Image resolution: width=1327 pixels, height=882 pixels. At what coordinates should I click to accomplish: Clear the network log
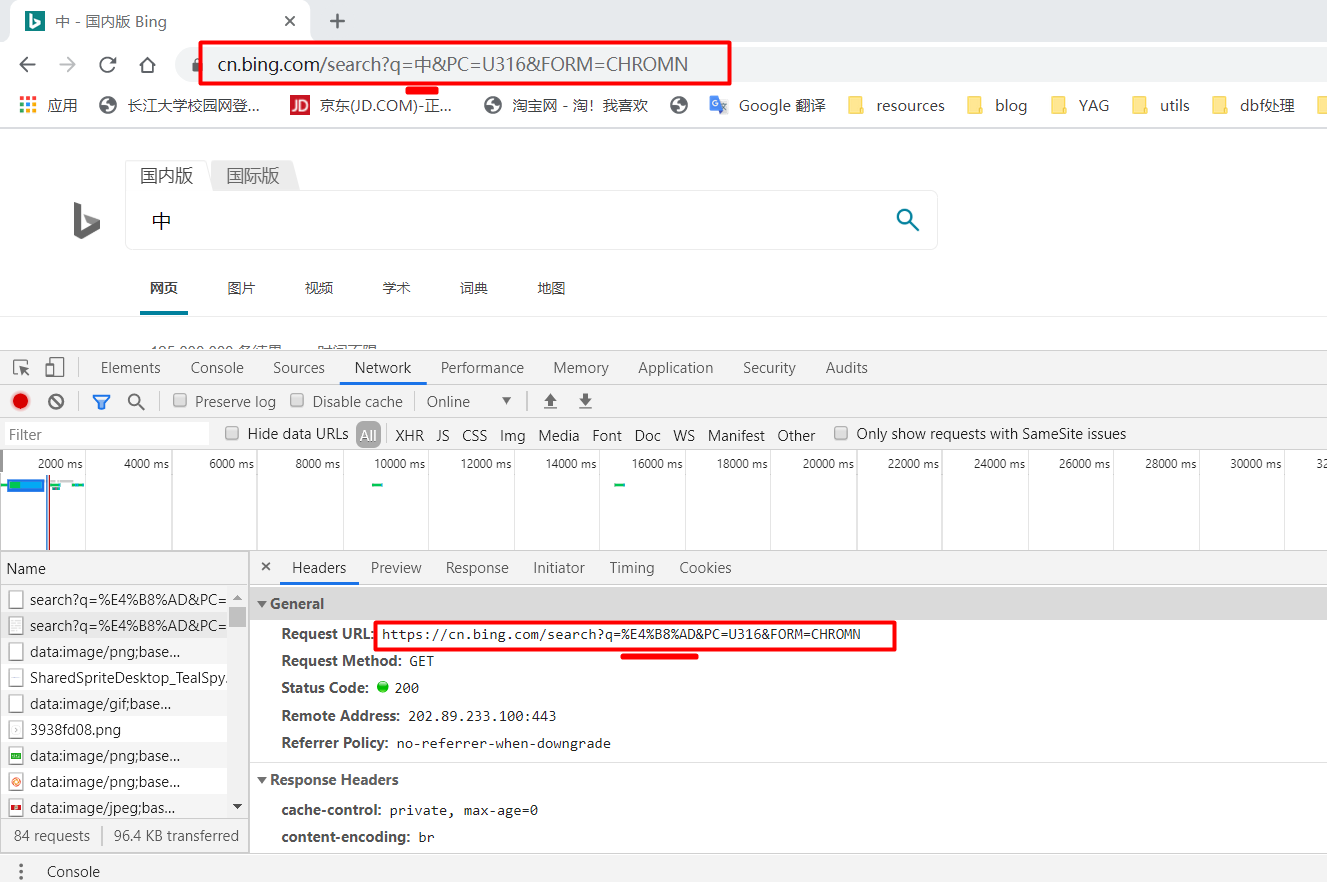click(x=56, y=401)
